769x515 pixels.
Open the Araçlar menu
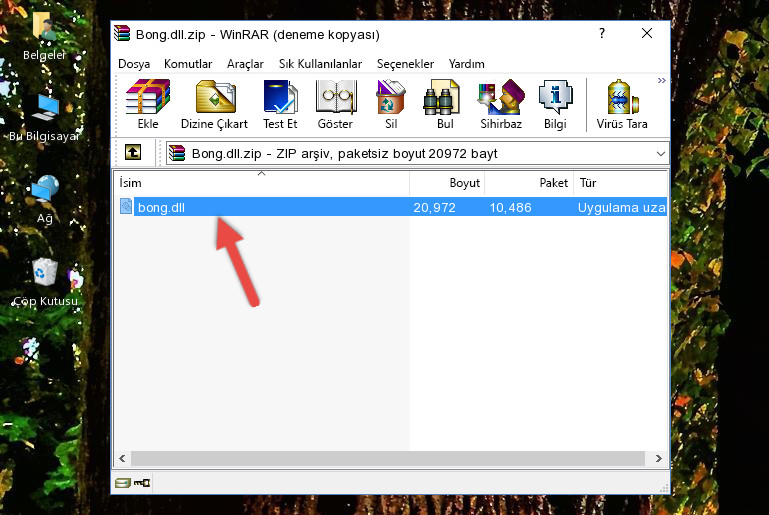245,64
